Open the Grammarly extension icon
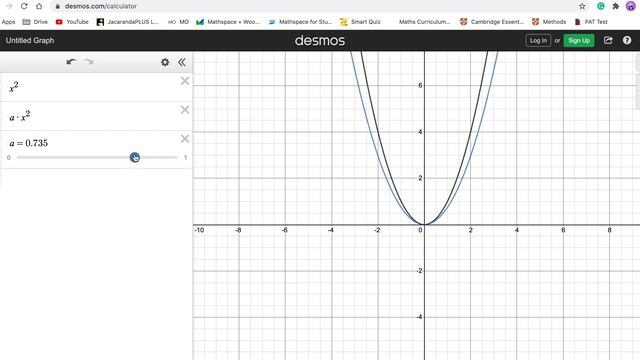Viewport: 640px width, 360px height. coord(601,6)
